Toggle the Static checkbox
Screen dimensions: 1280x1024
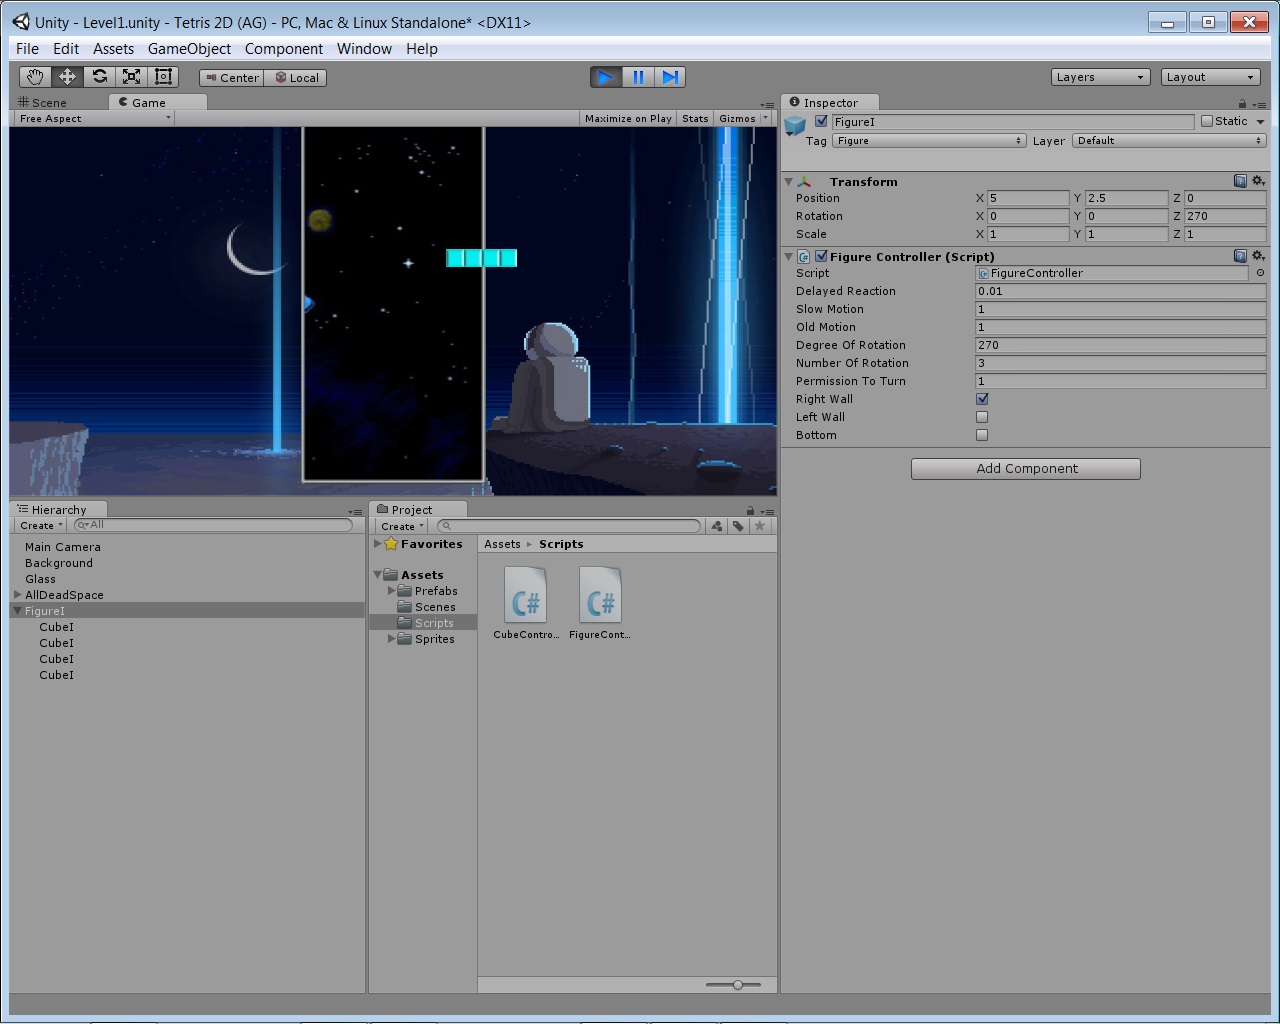pyautogui.click(x=1207, y=121)
